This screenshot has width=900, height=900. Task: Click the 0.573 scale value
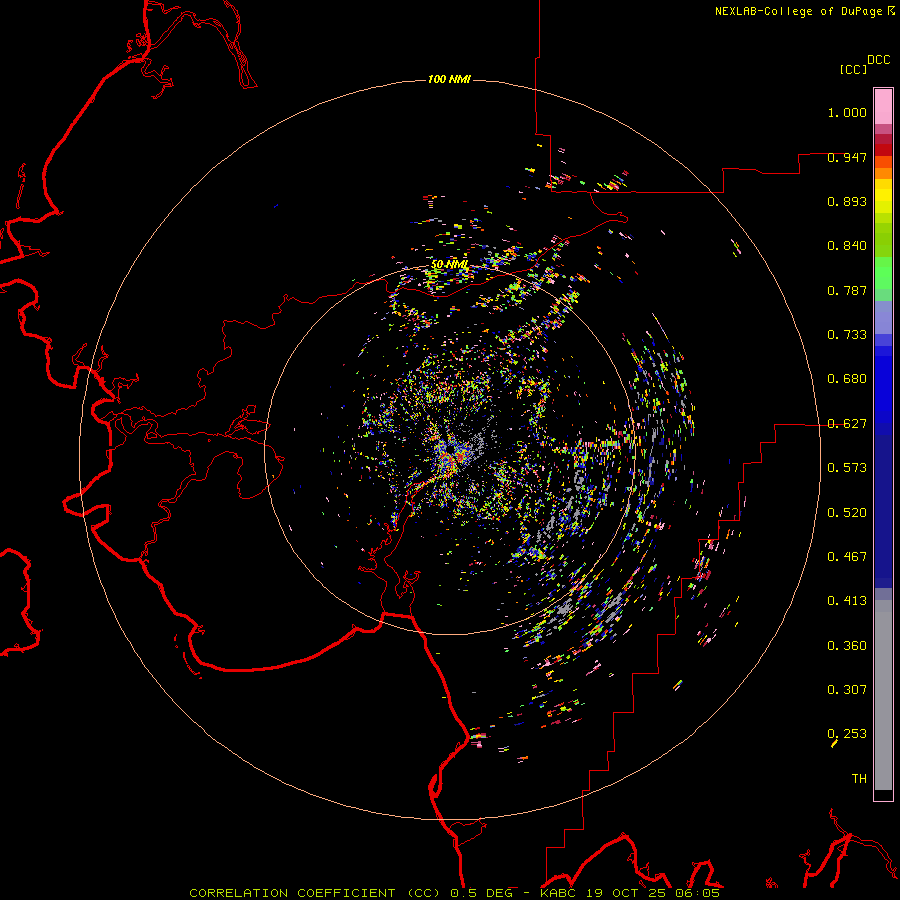click(x=847, y=468)
